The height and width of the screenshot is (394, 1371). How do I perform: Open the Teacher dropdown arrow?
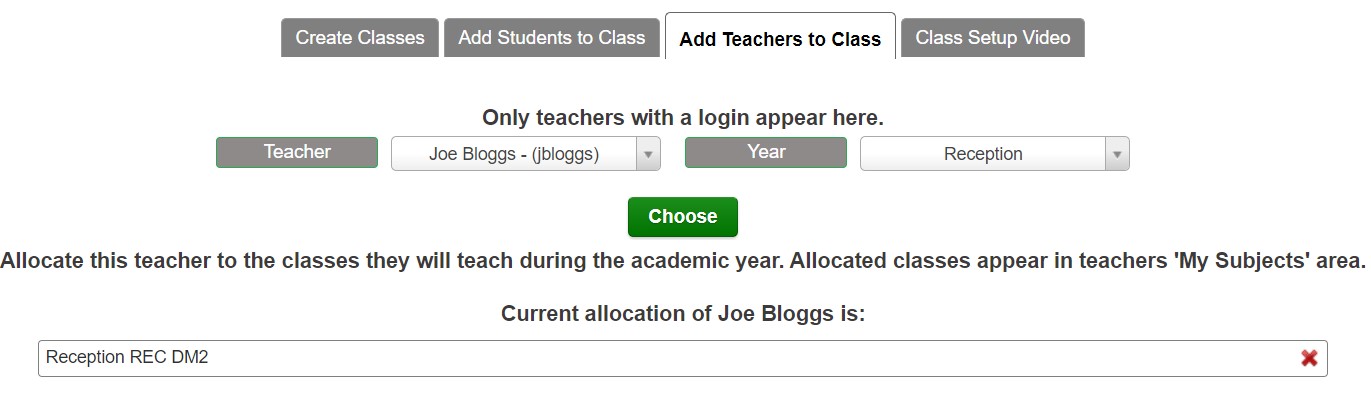(x=648, y=154)
